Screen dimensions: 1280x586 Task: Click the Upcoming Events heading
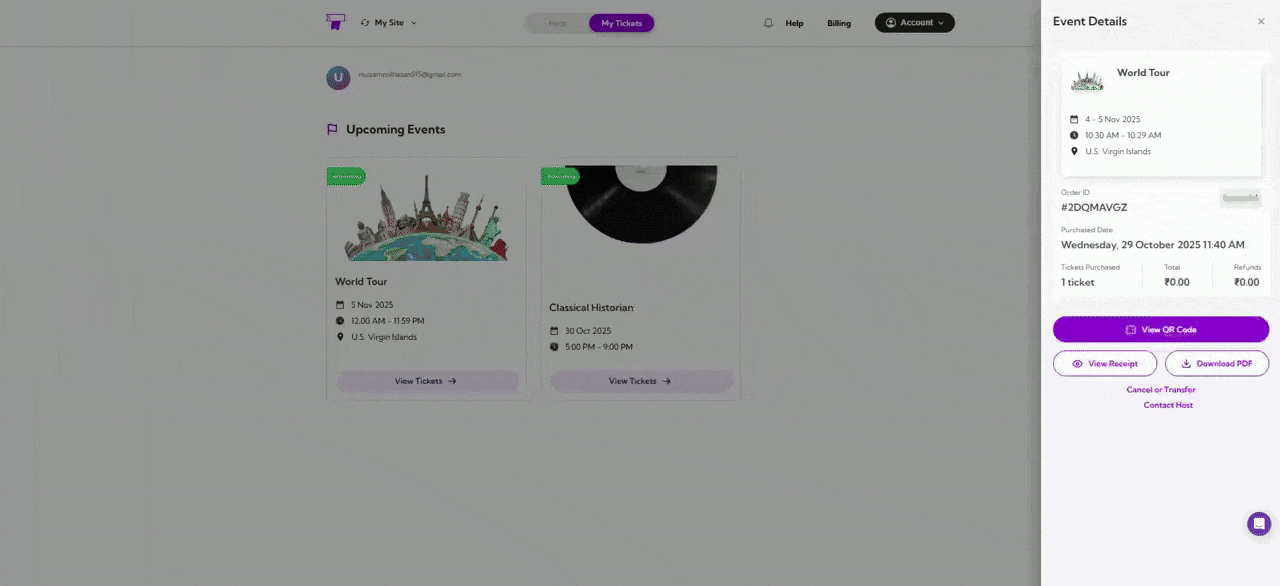click(396, 130)
